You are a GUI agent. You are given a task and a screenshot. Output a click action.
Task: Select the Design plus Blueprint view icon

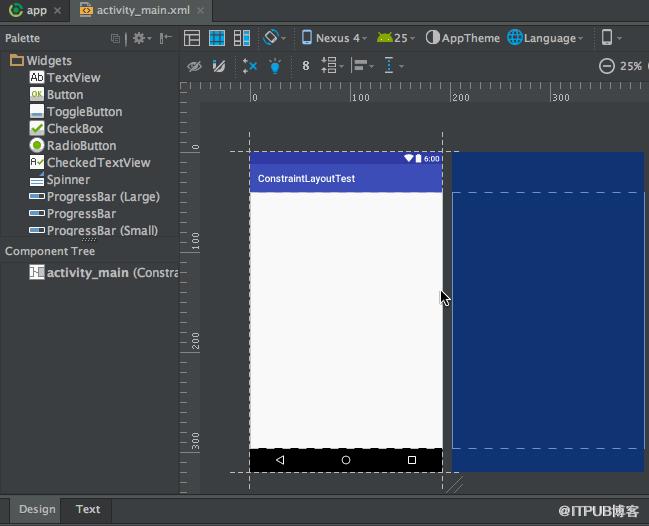pyautogui.click(x=242, y=38)
